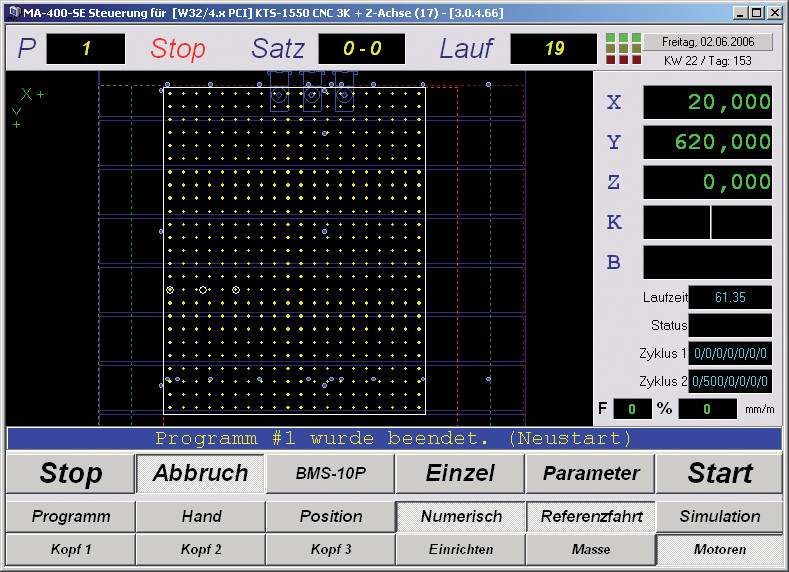789x572 pixels.
Task: Open the Programm mode
Action: coord(70,516)
